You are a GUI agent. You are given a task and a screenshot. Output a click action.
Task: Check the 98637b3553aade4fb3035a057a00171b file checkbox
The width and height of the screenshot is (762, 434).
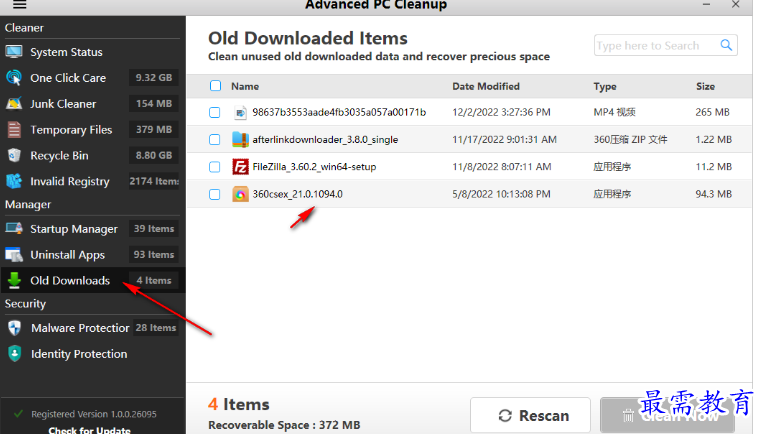click(214, 112)
